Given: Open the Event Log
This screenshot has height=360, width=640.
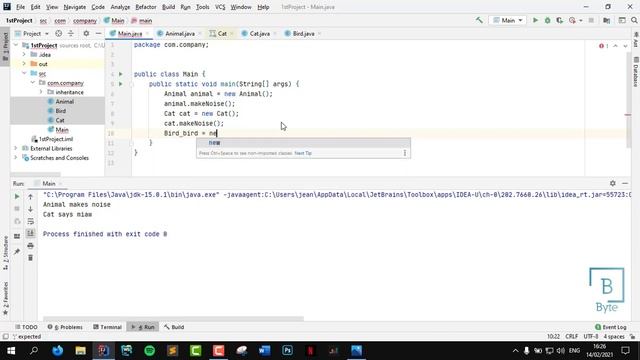Looking at the screenshot, I should coord(611,327).
